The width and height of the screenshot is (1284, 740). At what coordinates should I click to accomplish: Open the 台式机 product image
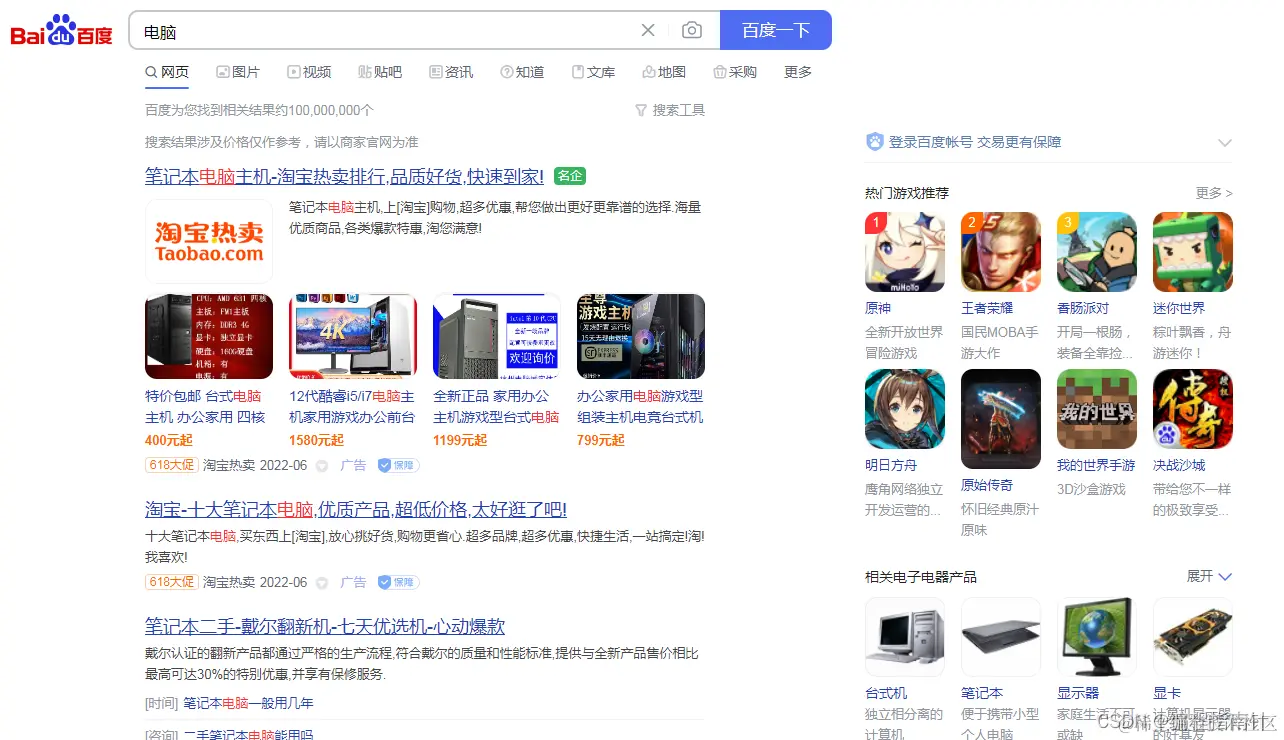pyautogui.click(x=905, y=637)
